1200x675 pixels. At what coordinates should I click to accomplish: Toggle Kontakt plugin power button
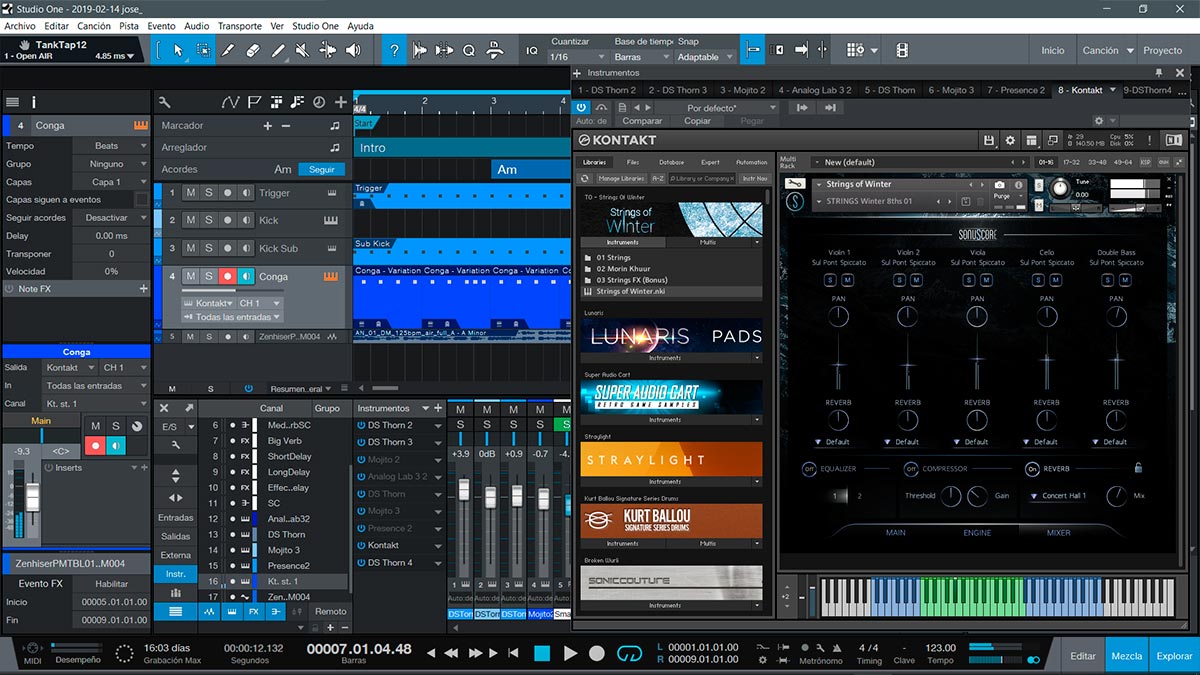[x=582, y=107]
